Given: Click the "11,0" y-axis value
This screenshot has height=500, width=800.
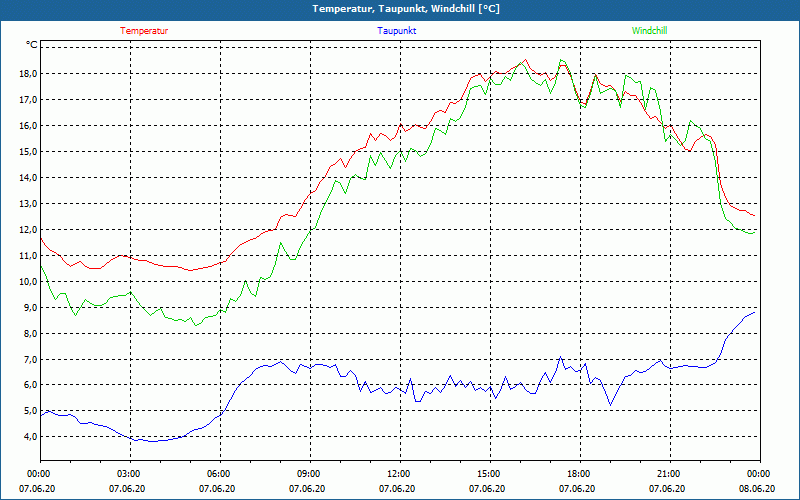Looking at the screenshot, I should pyautogui.click(x=28, y=256).
